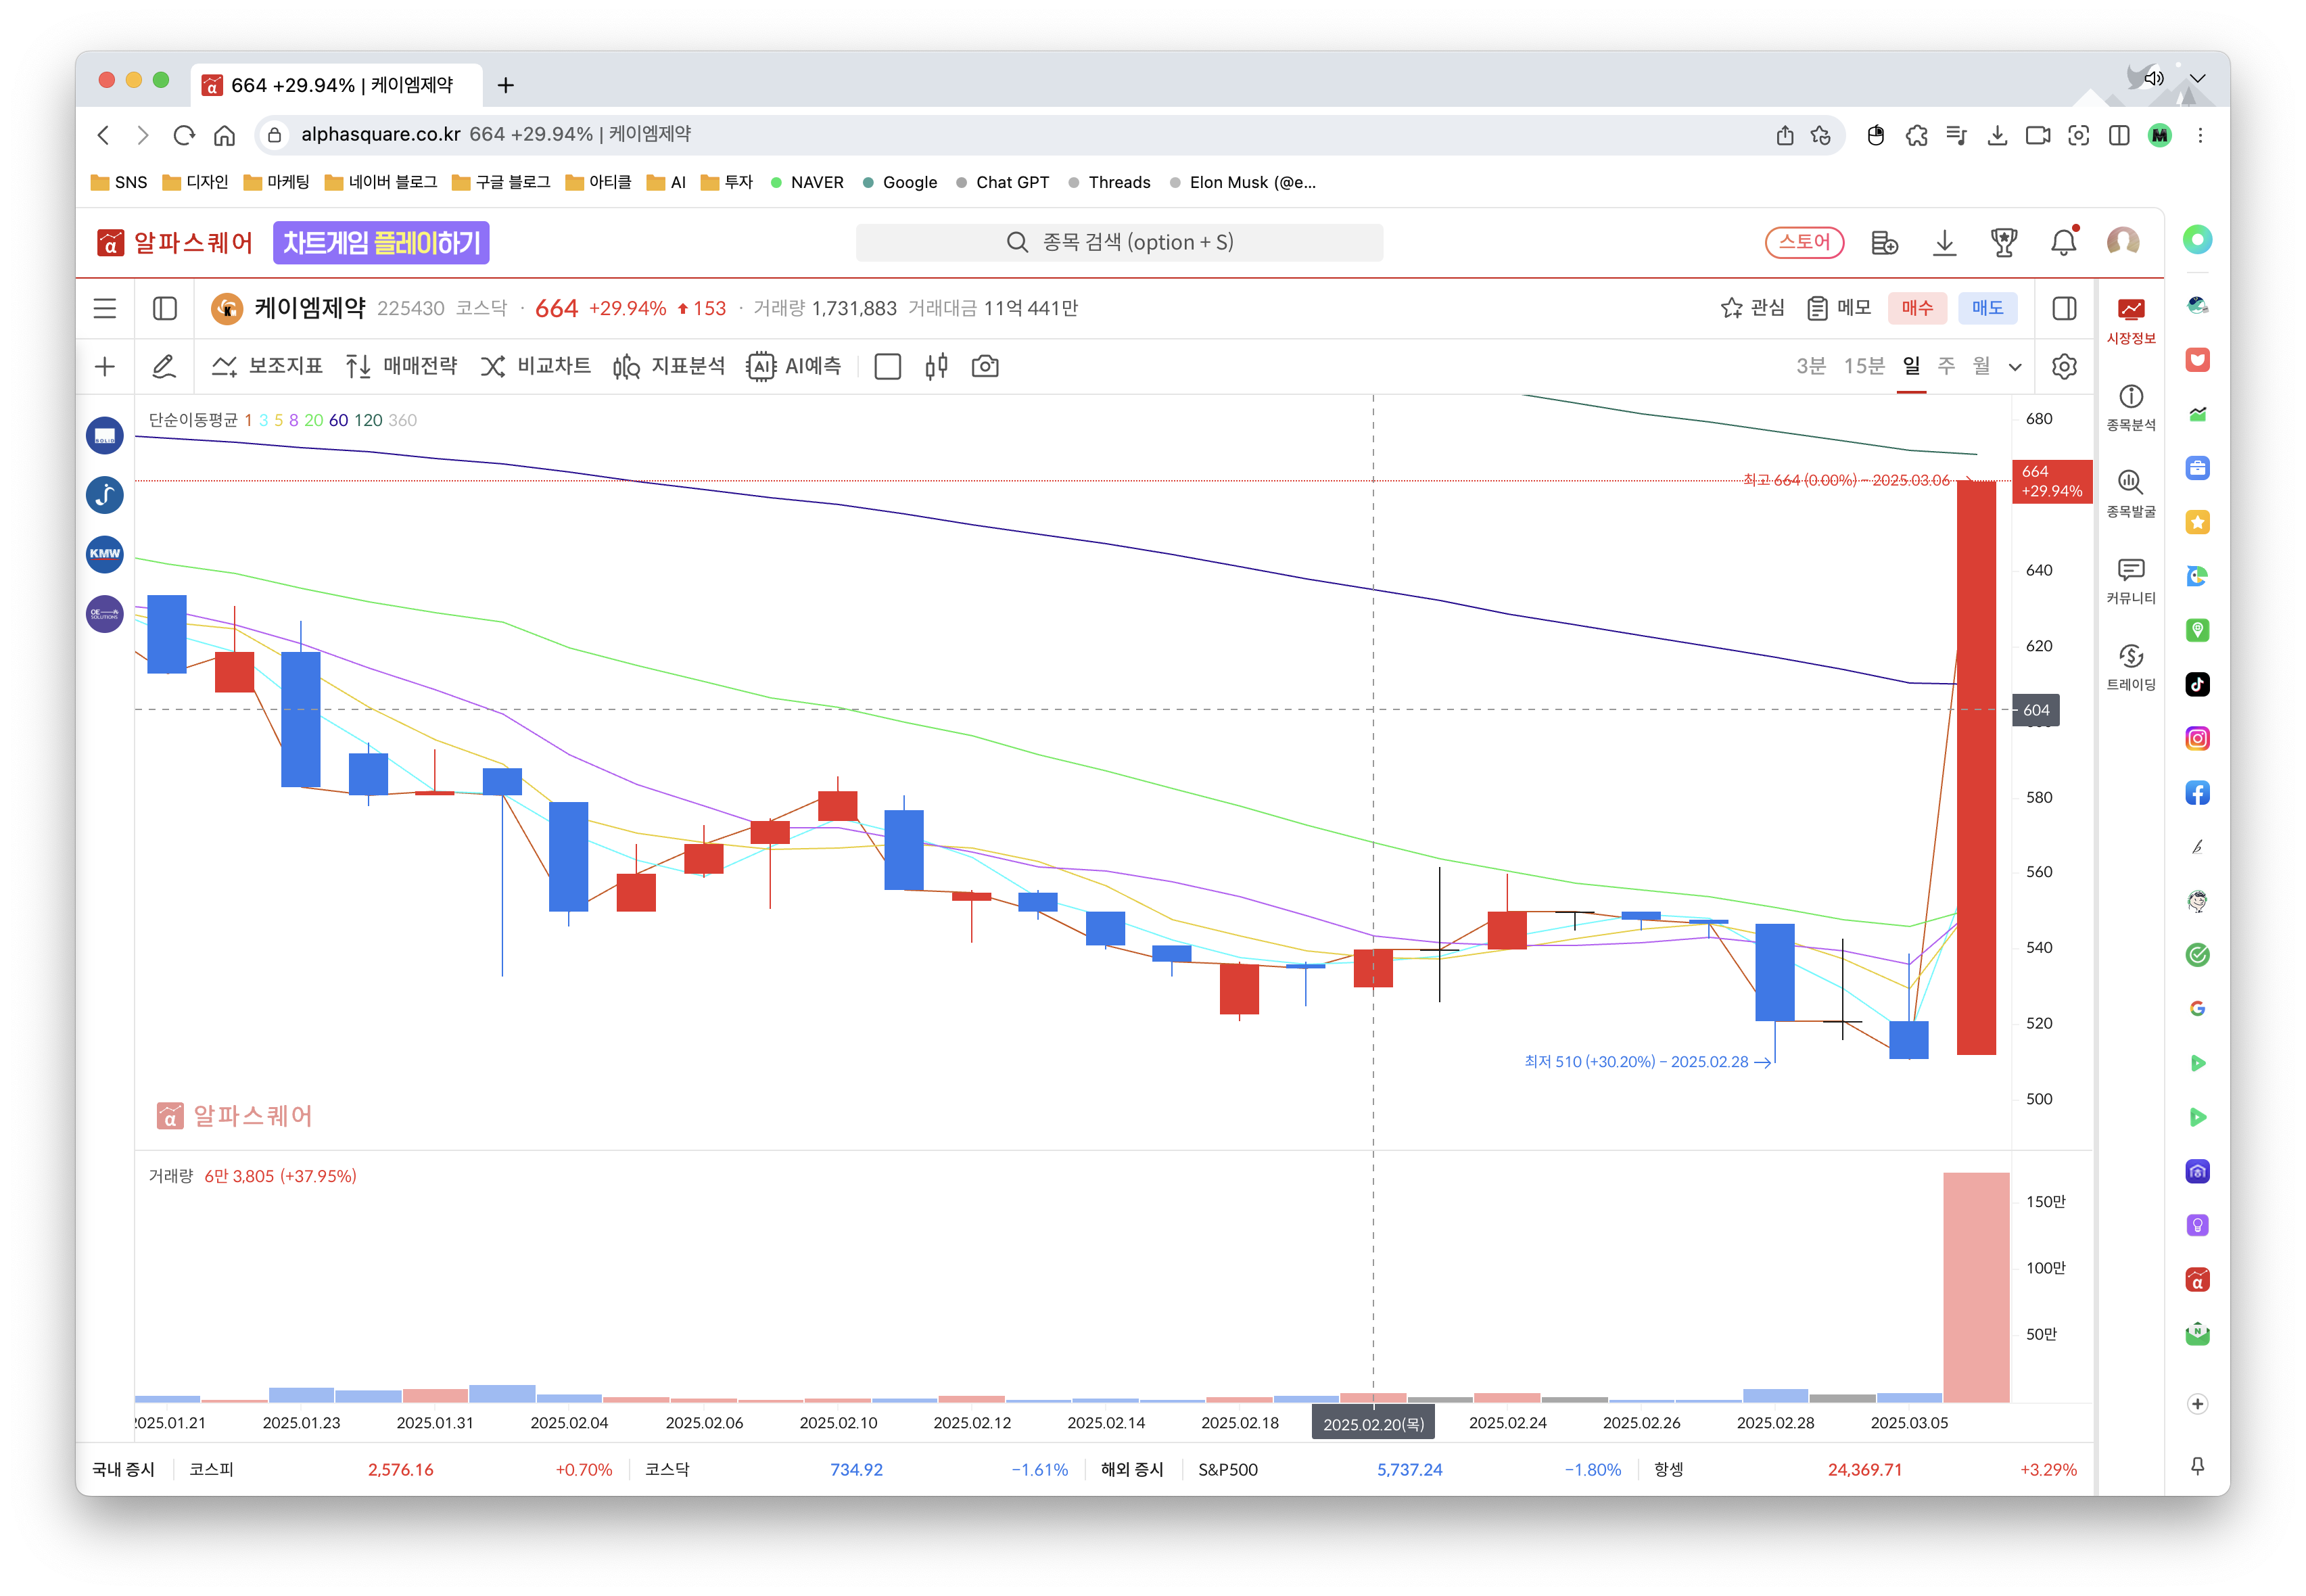Toggle the left sidebar panel
Viewport: 2306px width, 1596px height.
click(165, 309)
